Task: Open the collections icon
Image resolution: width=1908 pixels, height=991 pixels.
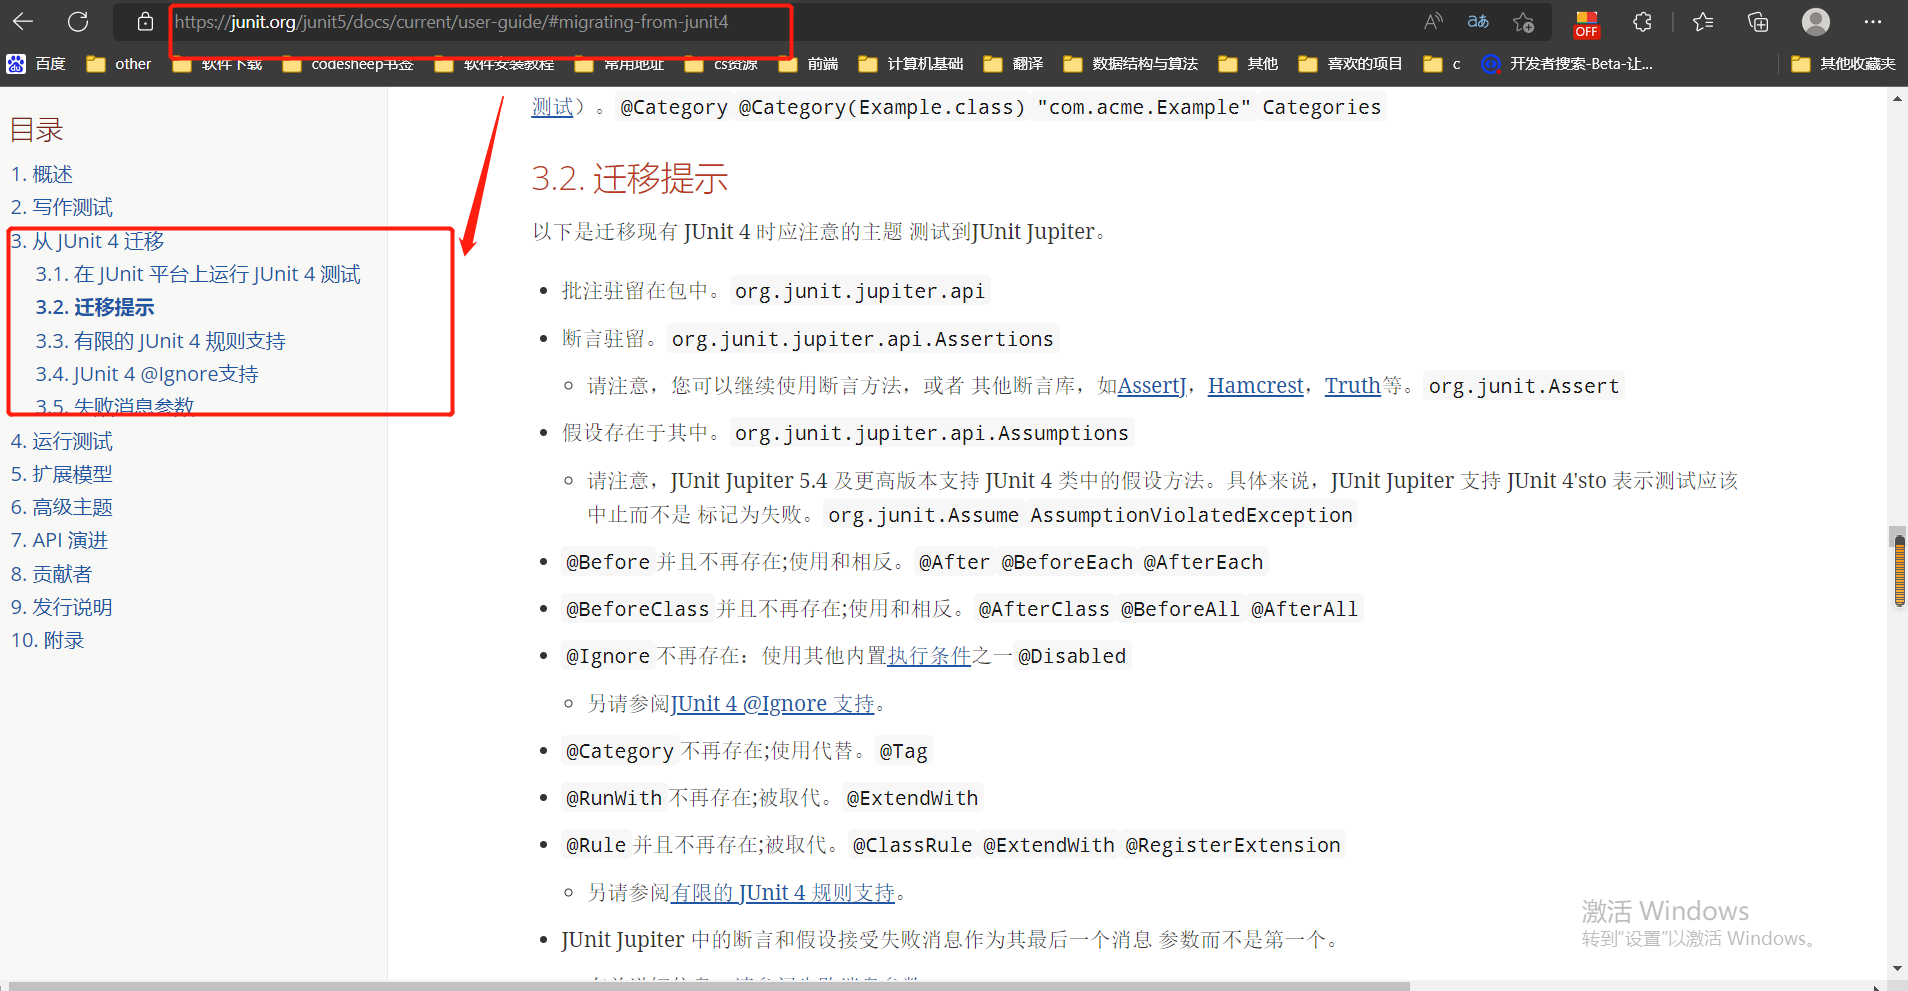Action: [1758, 21]
